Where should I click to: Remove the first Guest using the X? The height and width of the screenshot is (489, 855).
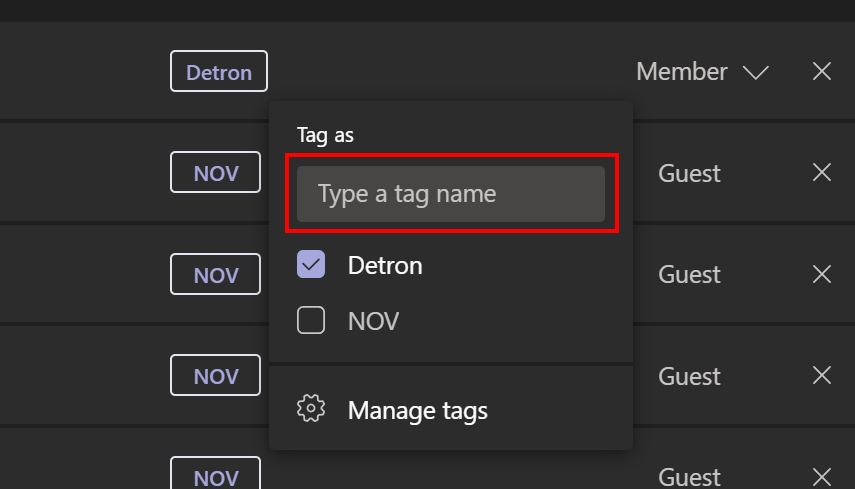pyautogui.click(x=821, y=172)
